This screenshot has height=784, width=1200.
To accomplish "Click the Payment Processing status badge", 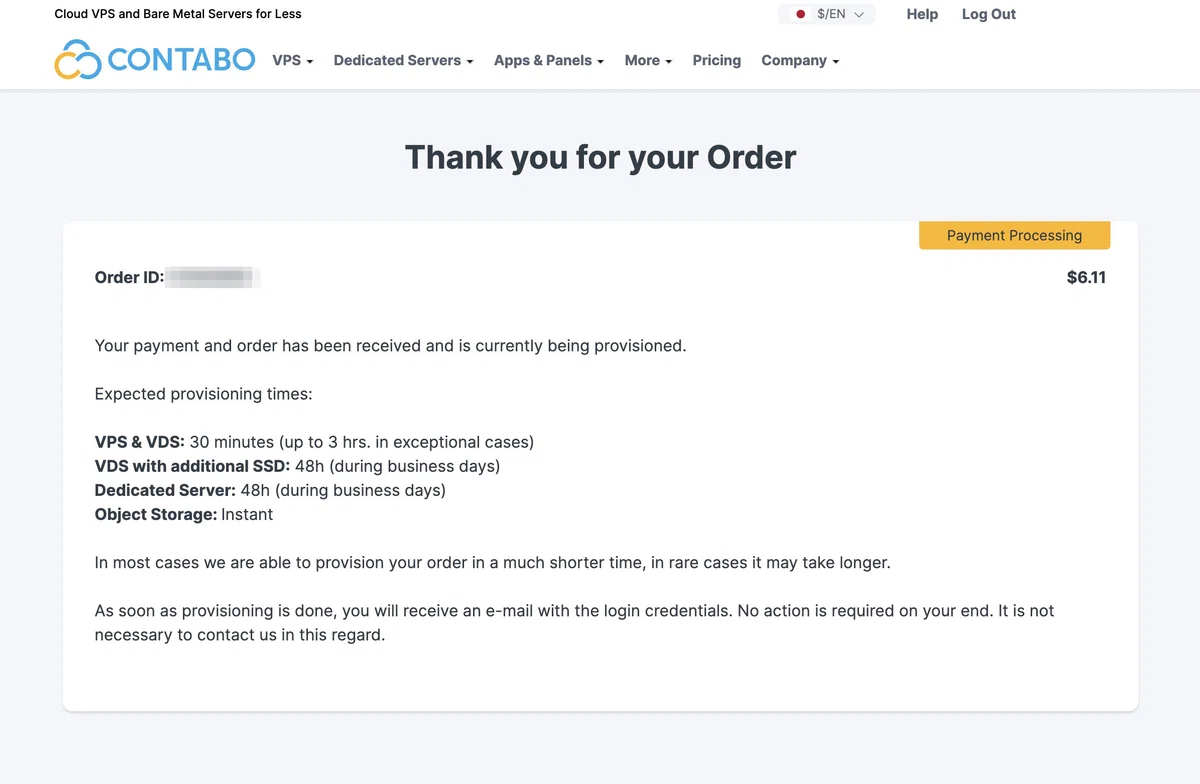I will pyautogui.click(x=1015, y=235).
